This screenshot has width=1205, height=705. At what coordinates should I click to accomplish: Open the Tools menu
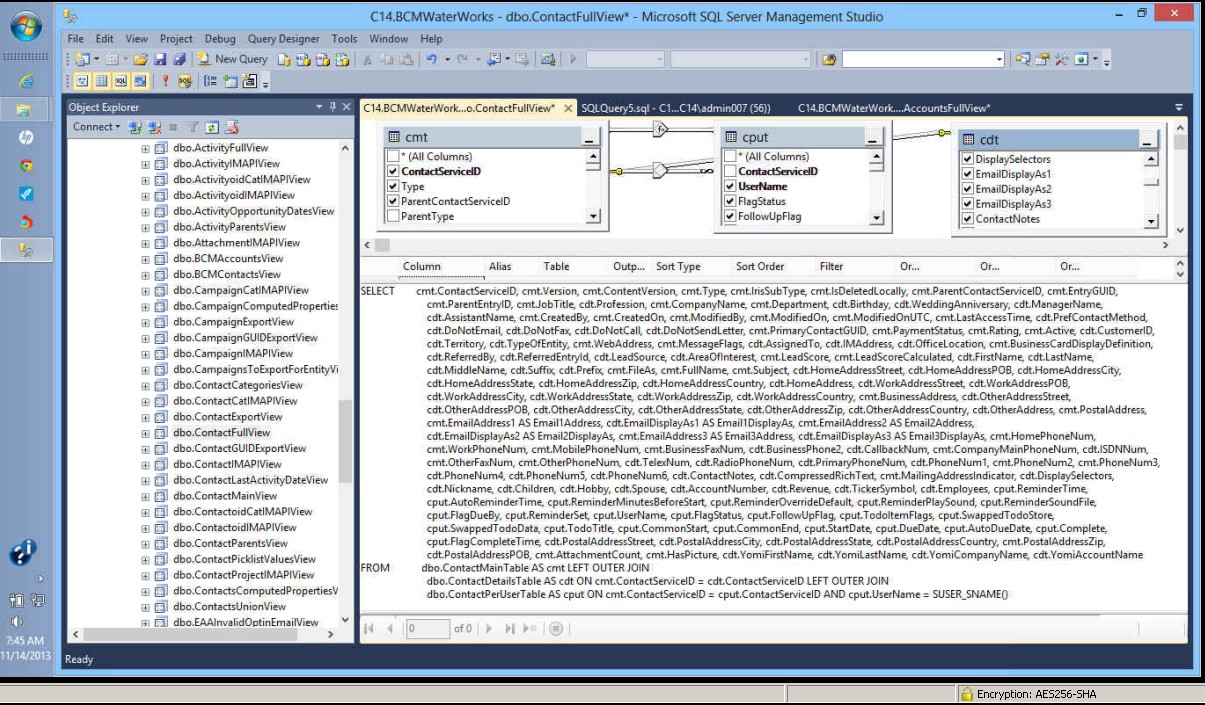(344, 39)
